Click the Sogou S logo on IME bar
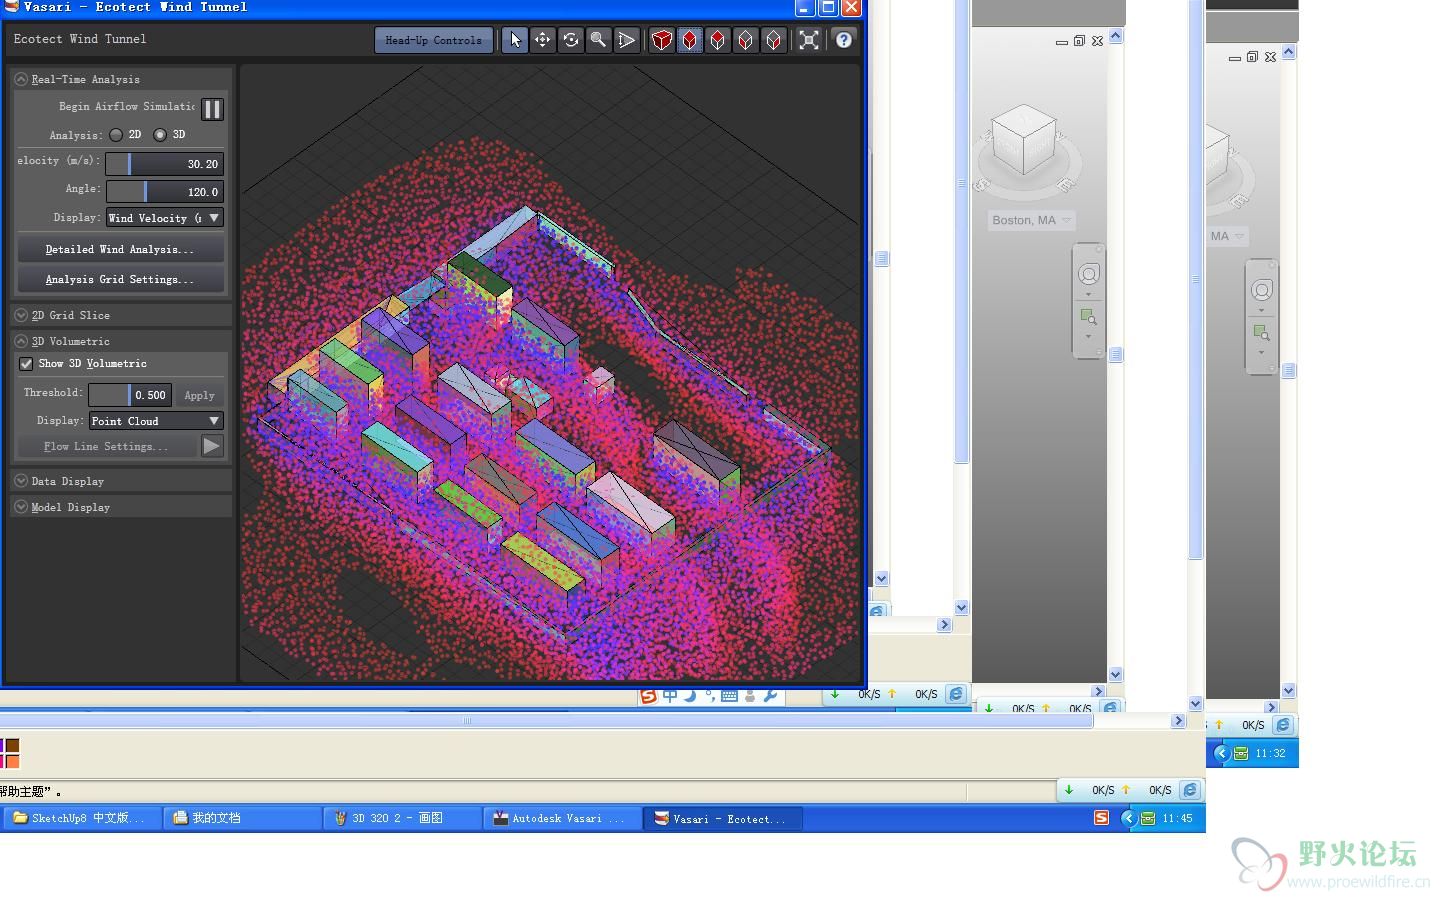 649,695
